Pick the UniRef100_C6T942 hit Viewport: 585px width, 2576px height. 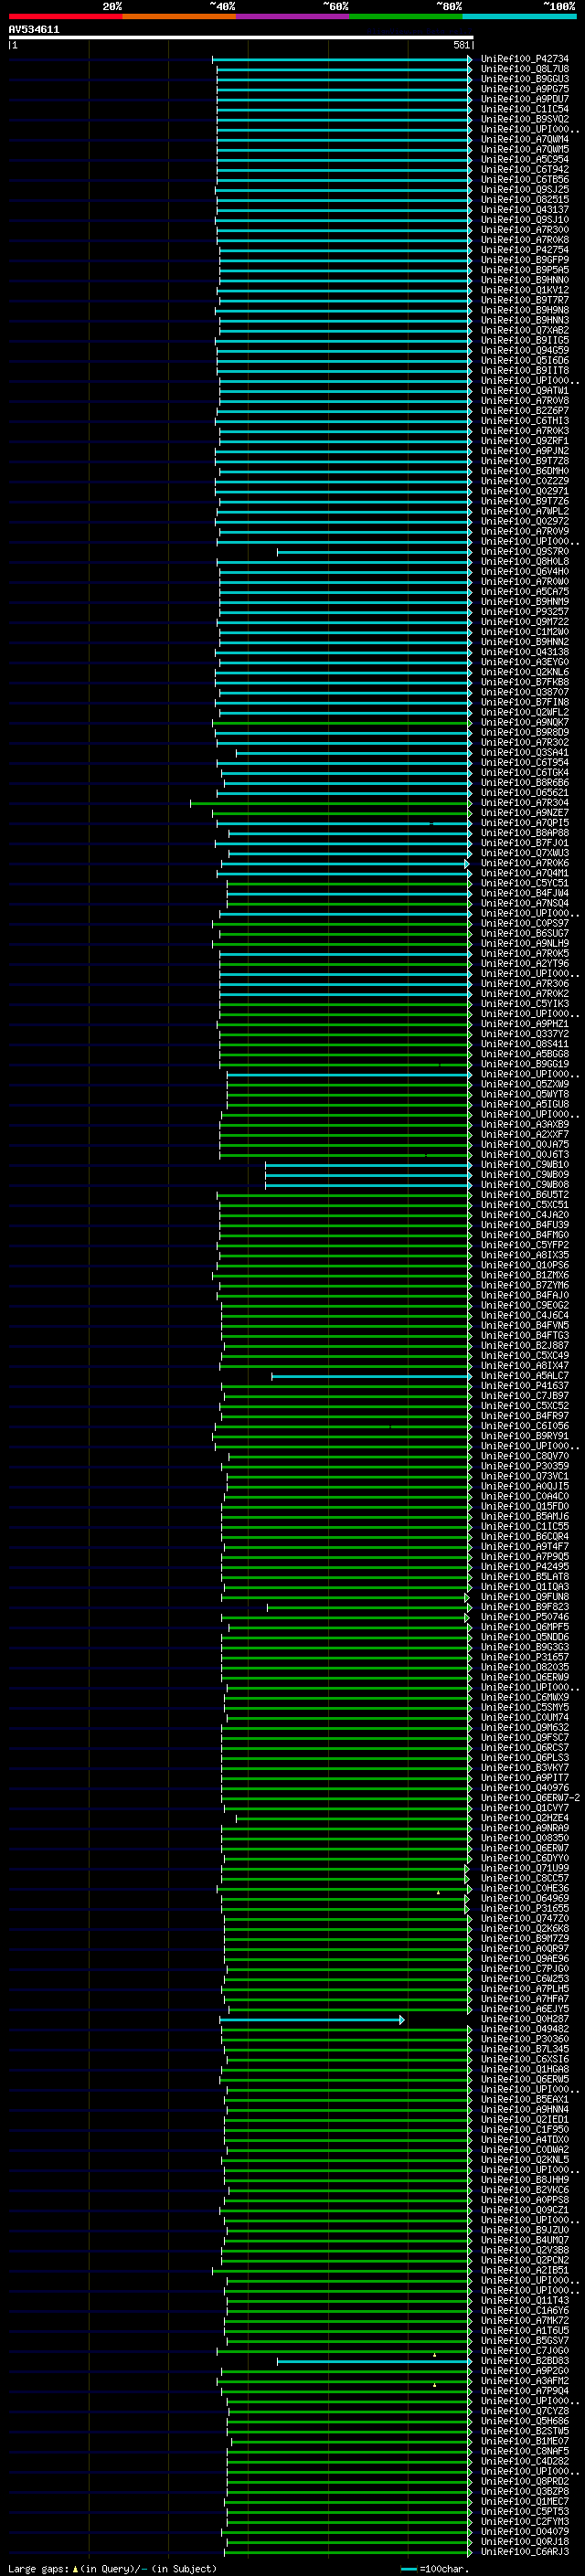[524, 169]
